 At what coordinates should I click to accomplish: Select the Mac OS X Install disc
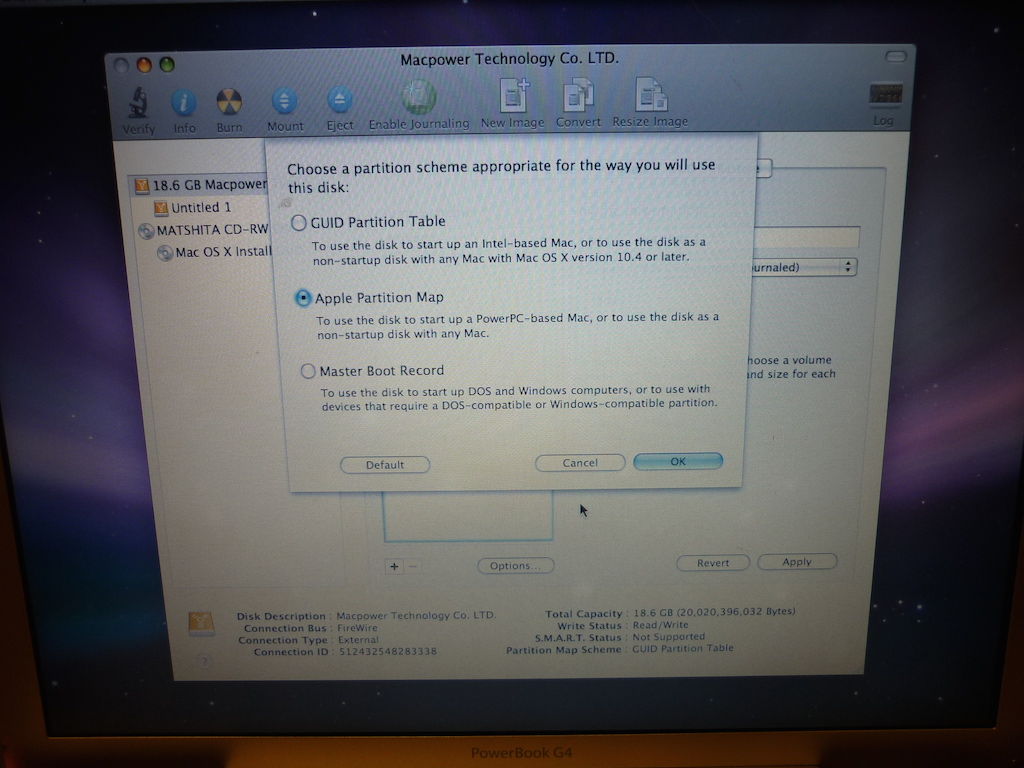pos(214,252)
